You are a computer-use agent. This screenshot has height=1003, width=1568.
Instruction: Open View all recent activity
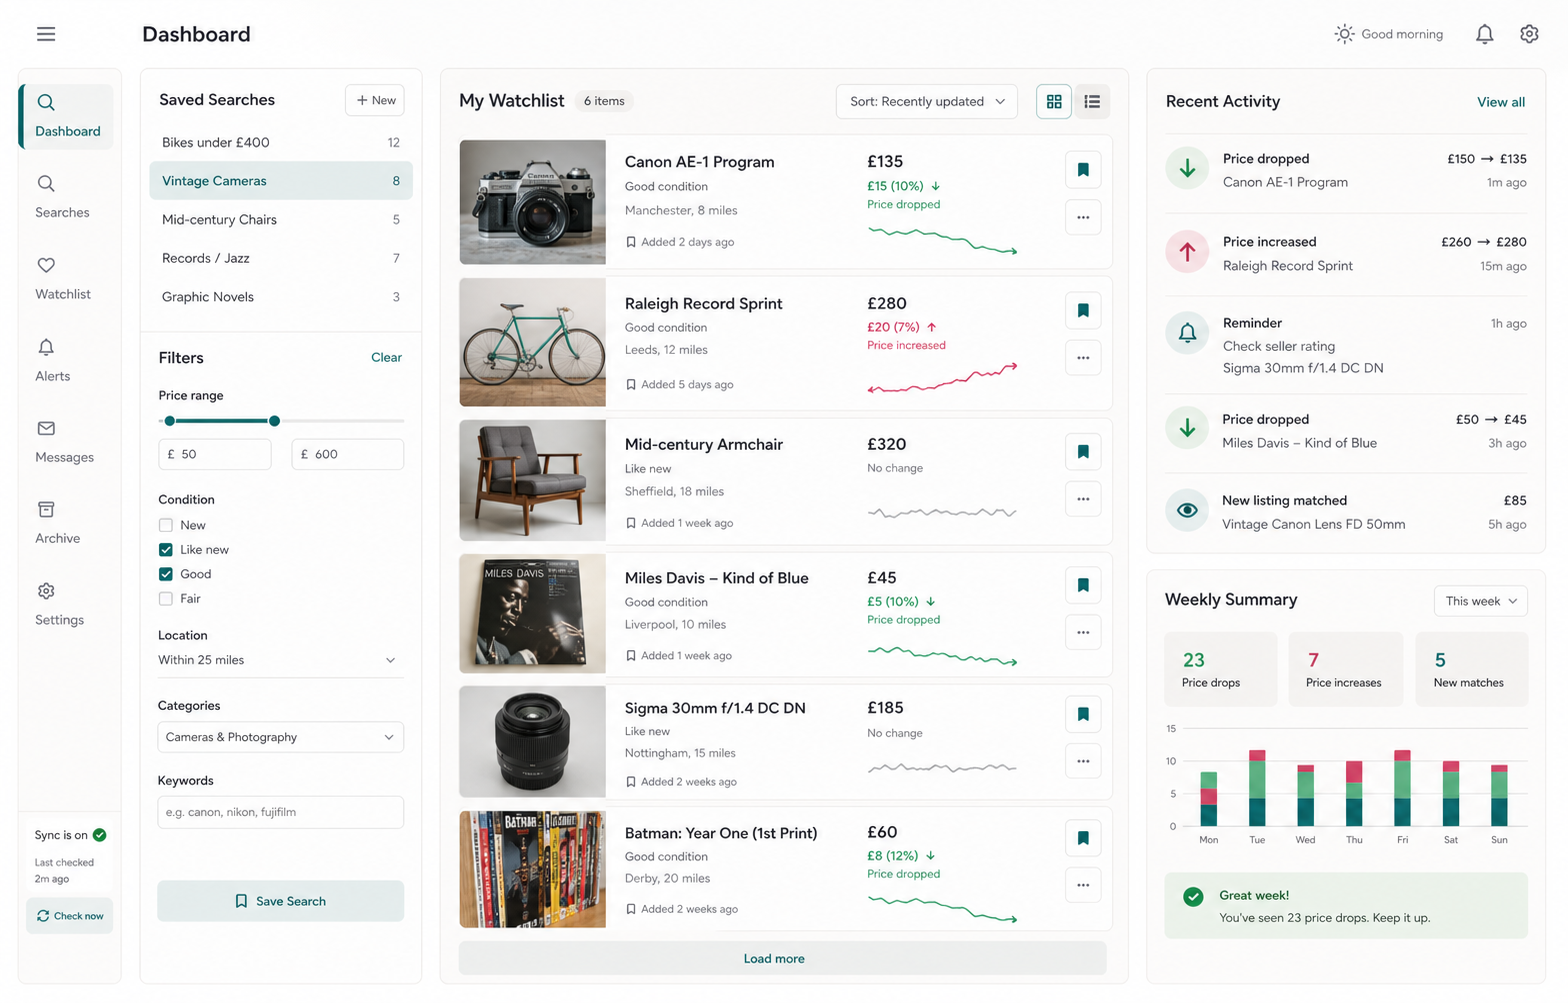pos(1500,102)
